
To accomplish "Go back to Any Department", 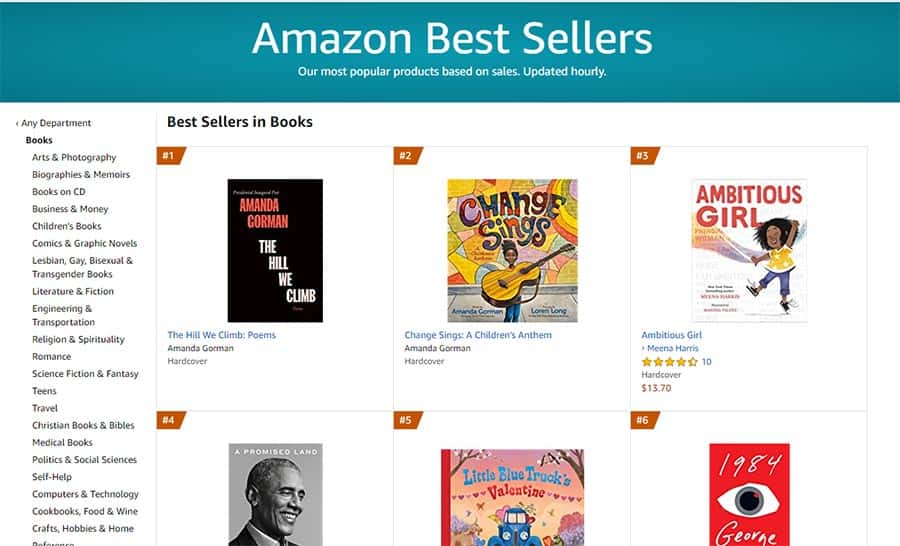I will coord(53,123).
